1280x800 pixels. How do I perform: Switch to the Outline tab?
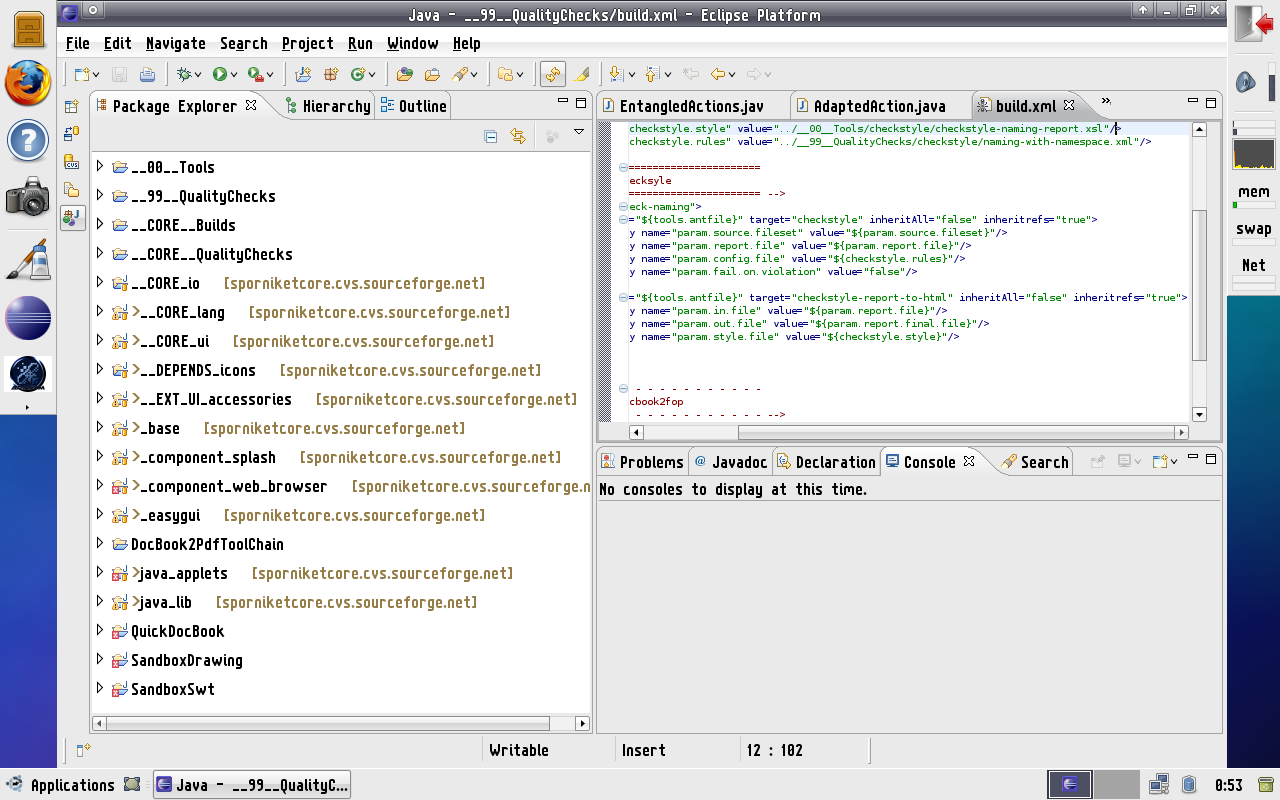[413, 106]
